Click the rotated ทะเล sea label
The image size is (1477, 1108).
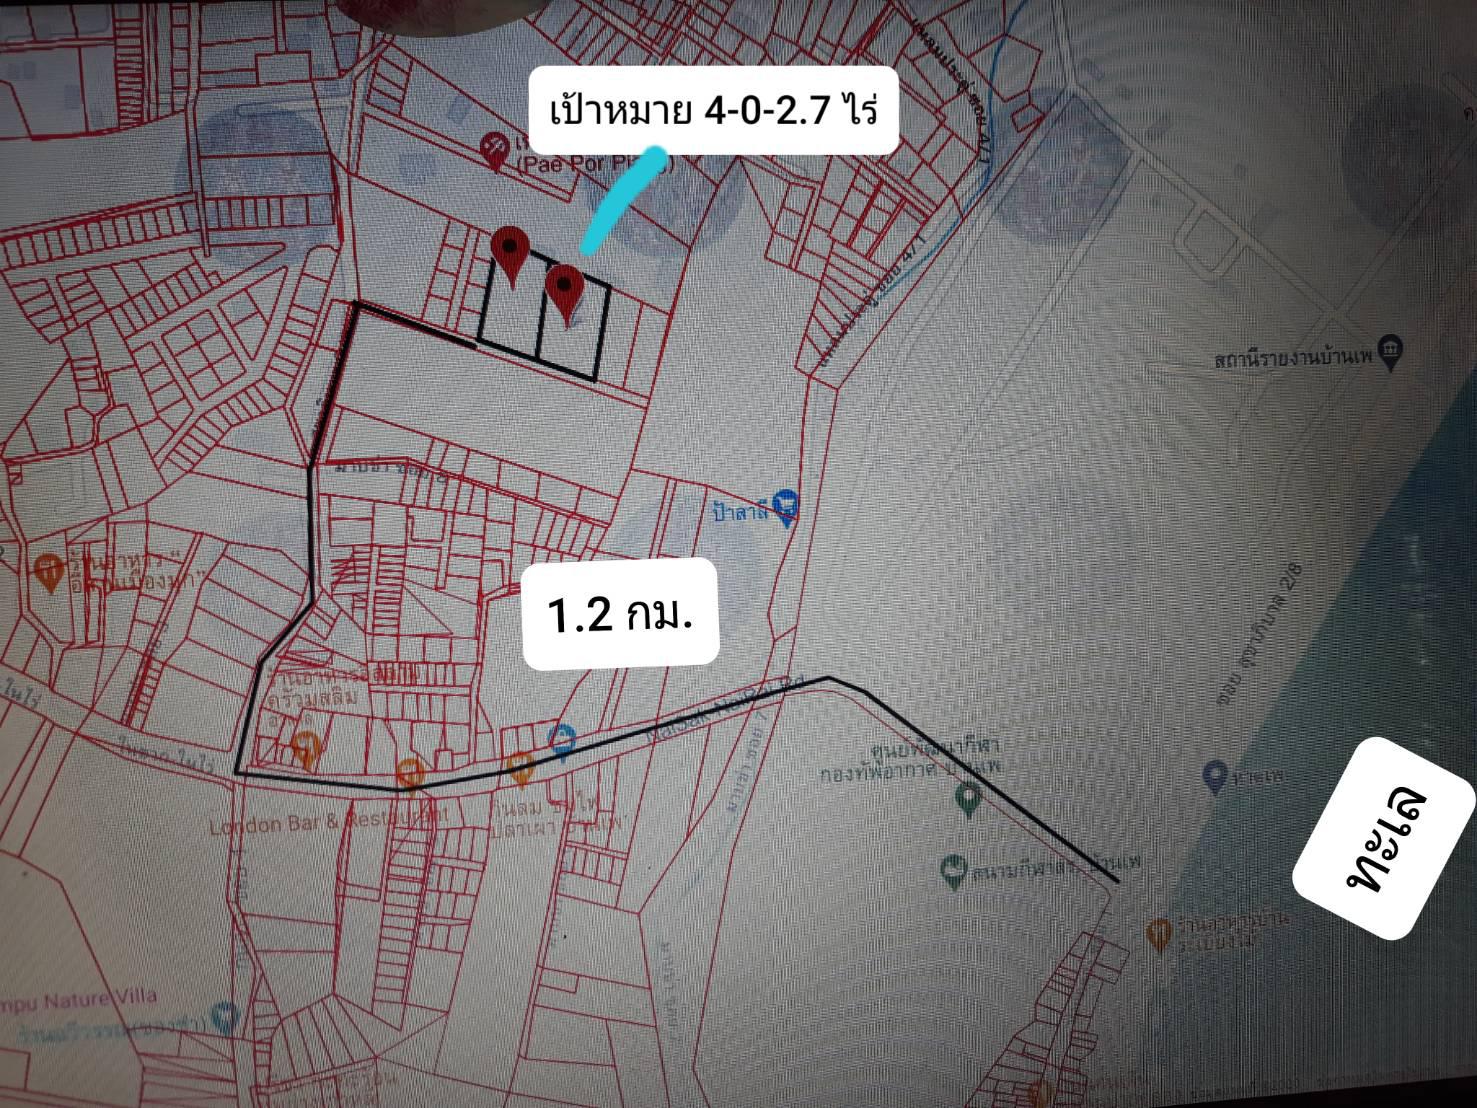pos(1385,839)
